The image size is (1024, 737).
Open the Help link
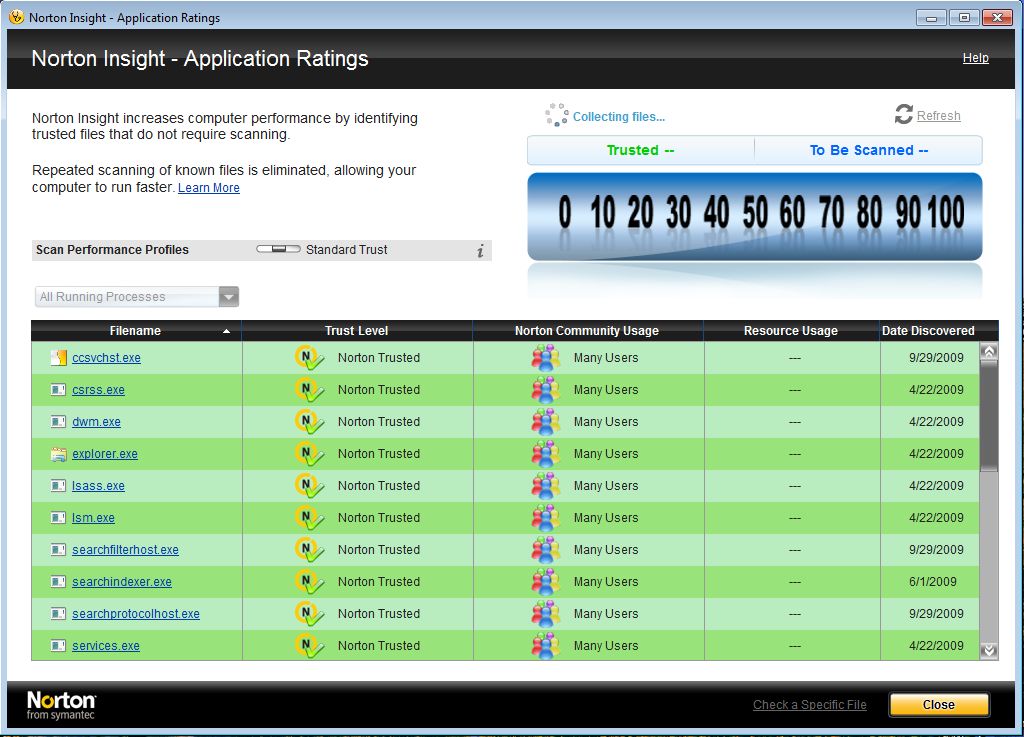pos(976,58)
